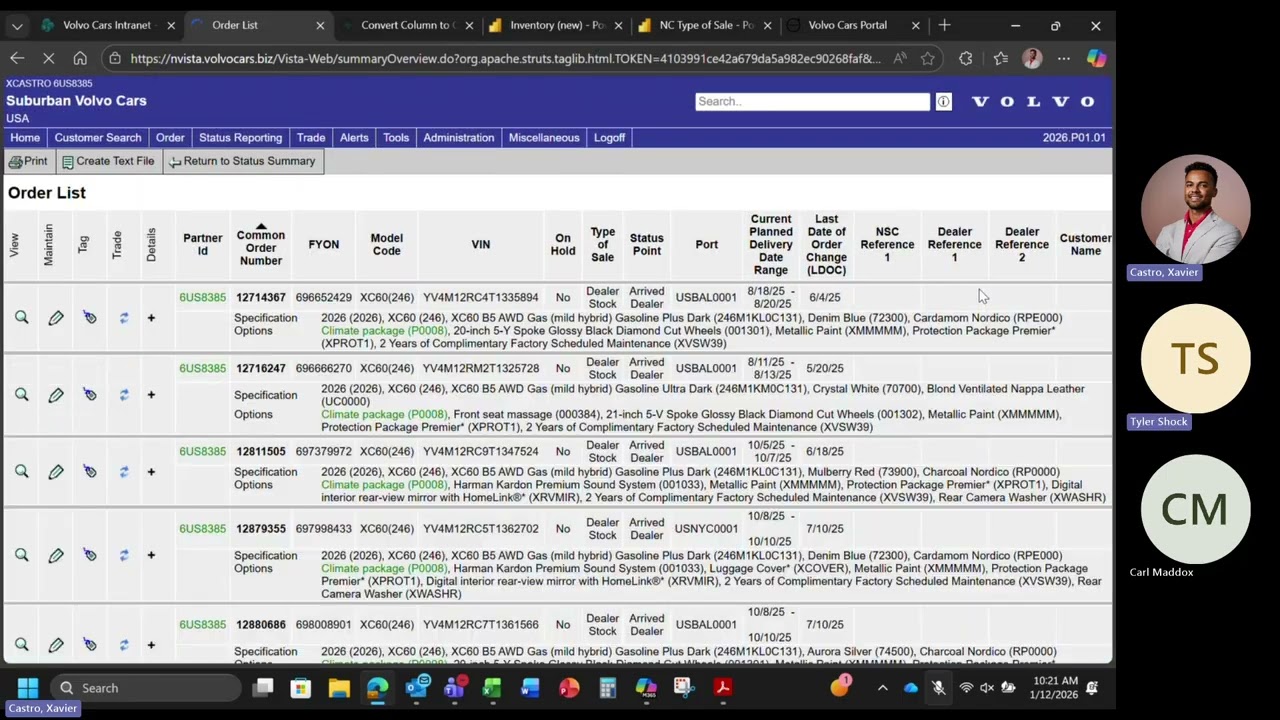Click trade arrows icon for order 12811505

(124, 472)
